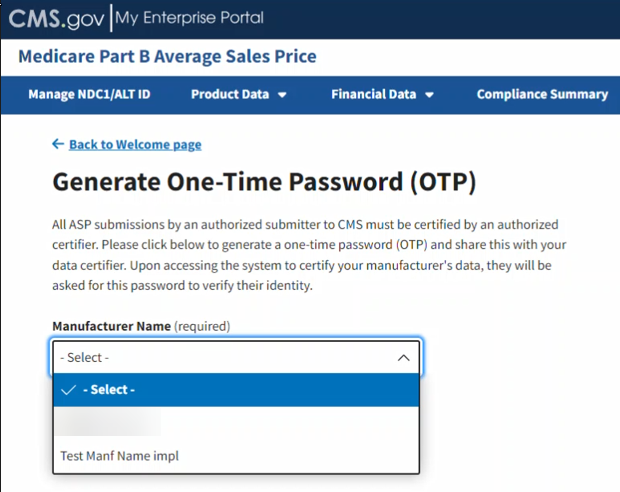Click the Manufacturer Name select field

(236, 357)
